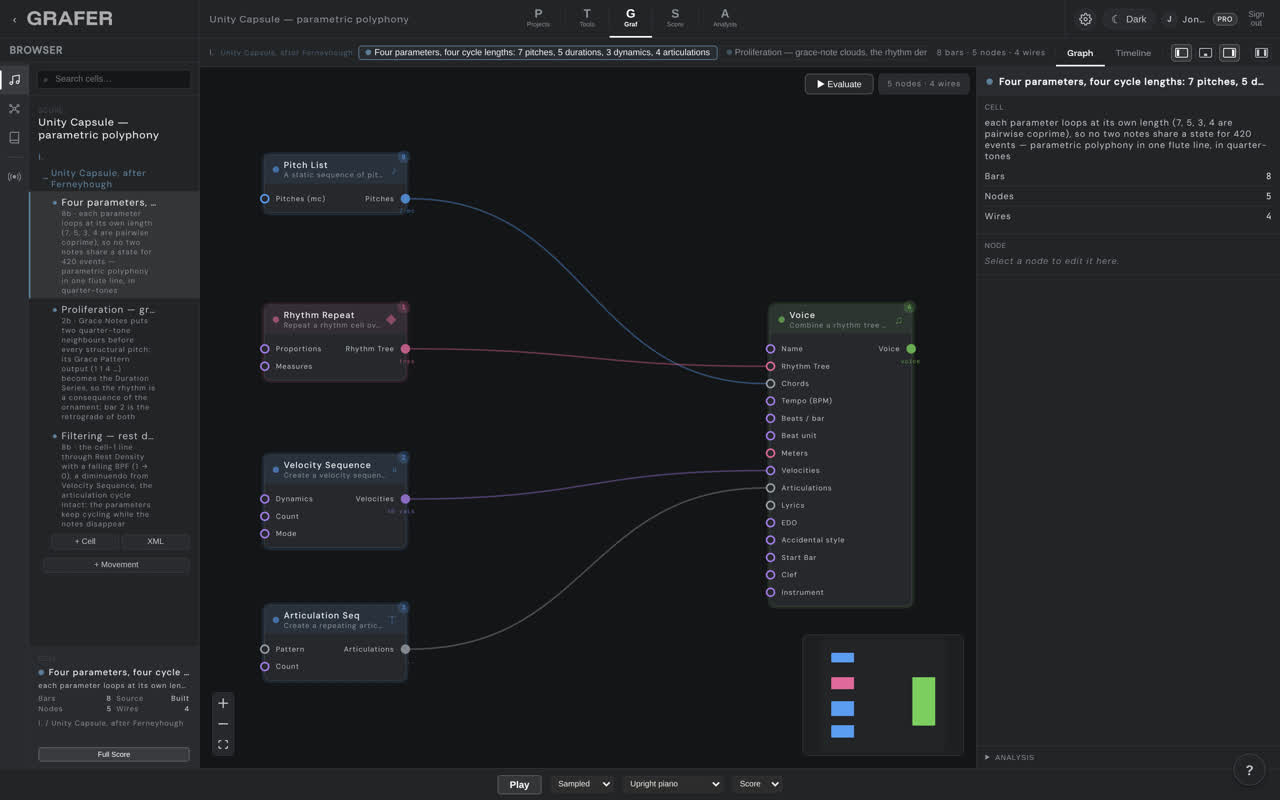Click the Evaluate button
1280x800 pixels.
point(839,84)
